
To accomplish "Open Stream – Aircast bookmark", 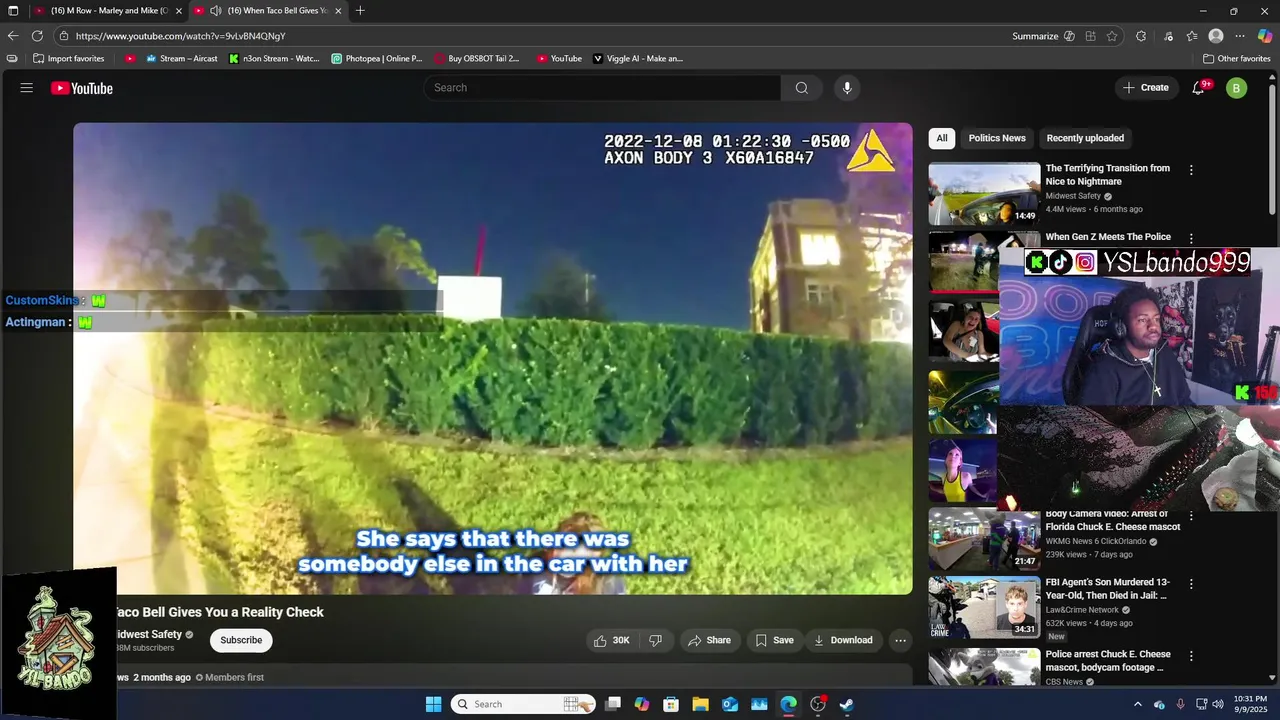I will 182,59.
